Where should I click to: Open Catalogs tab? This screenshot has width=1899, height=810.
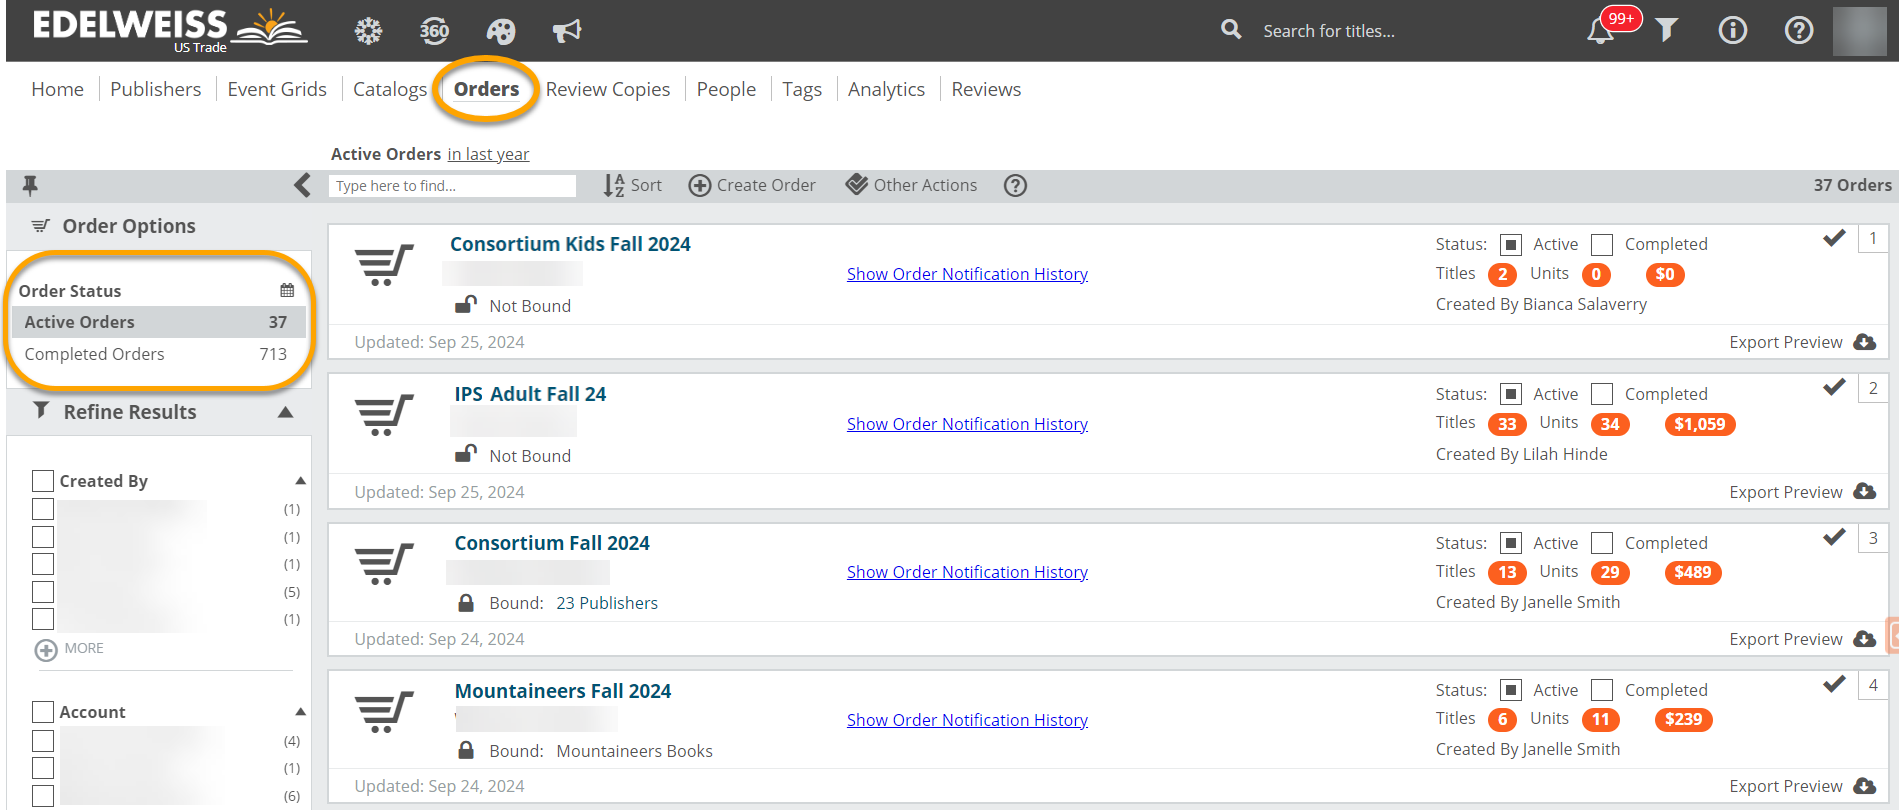[x=390, y=89]
